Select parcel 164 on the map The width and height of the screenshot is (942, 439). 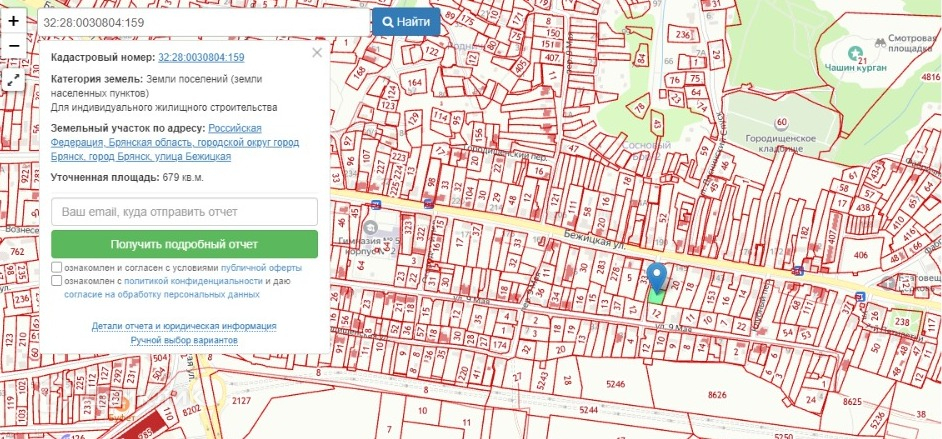(x=414, y=82)
